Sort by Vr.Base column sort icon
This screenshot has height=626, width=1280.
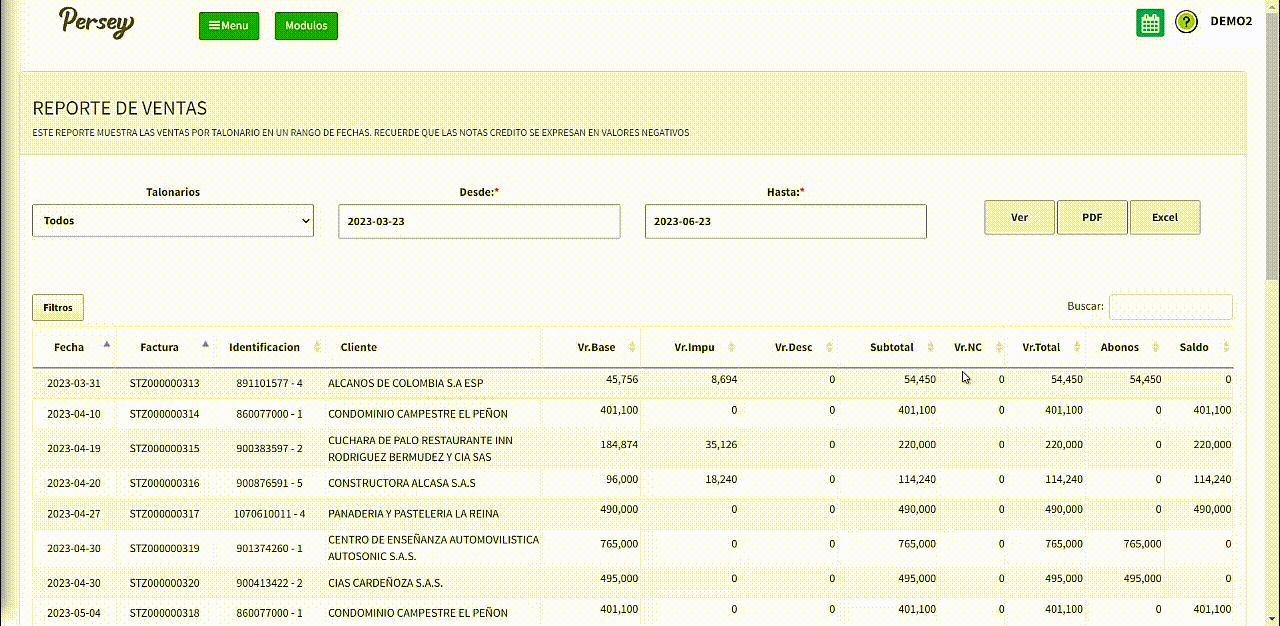click(631, 347)
